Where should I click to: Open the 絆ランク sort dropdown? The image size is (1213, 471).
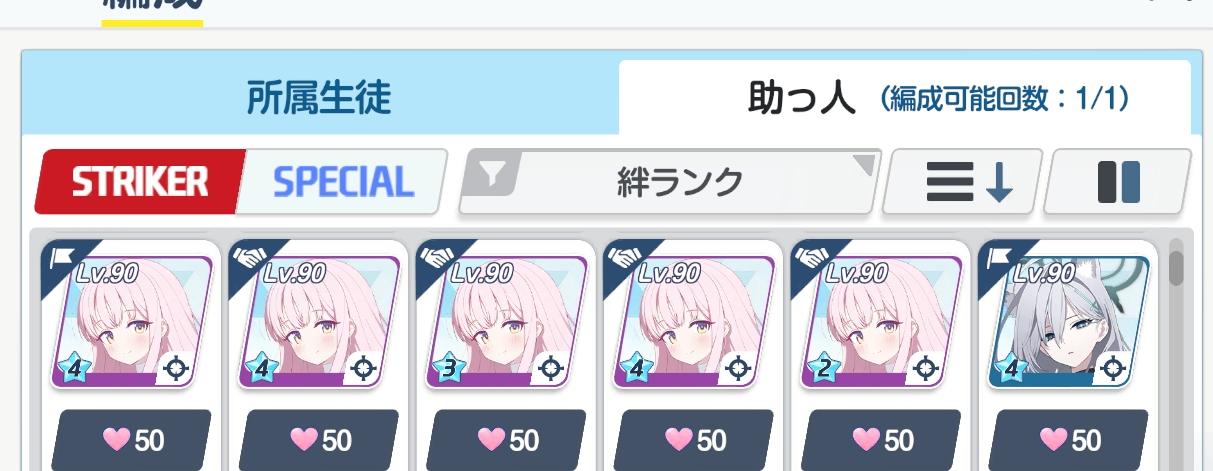[x=670, y=182]
